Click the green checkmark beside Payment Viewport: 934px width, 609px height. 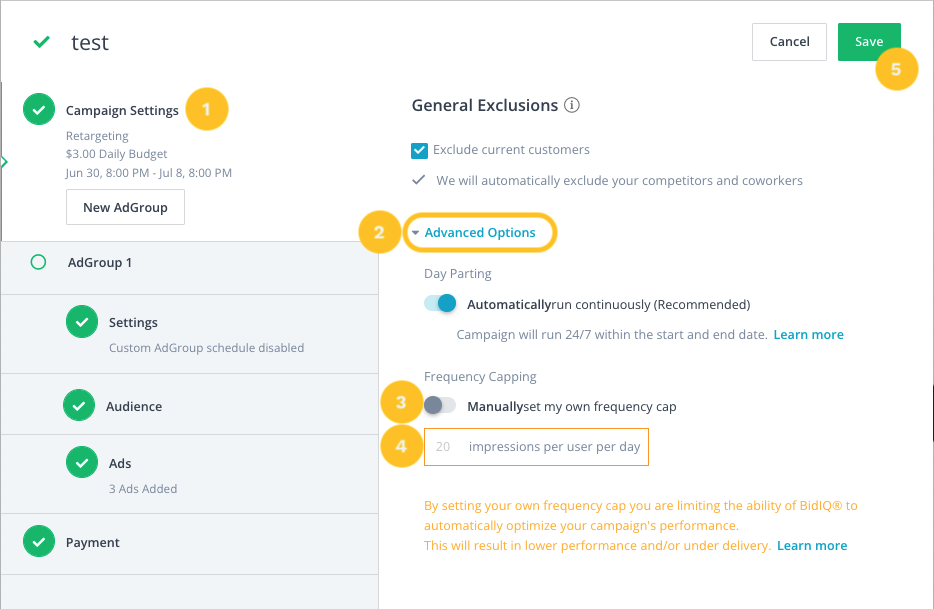coord(37,542)
